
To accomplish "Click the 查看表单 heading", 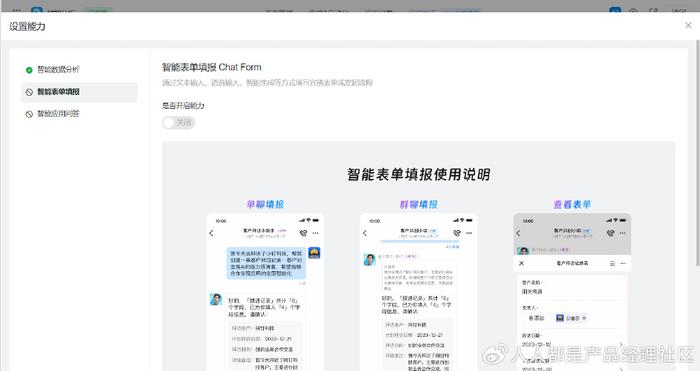I will (572, 204).
